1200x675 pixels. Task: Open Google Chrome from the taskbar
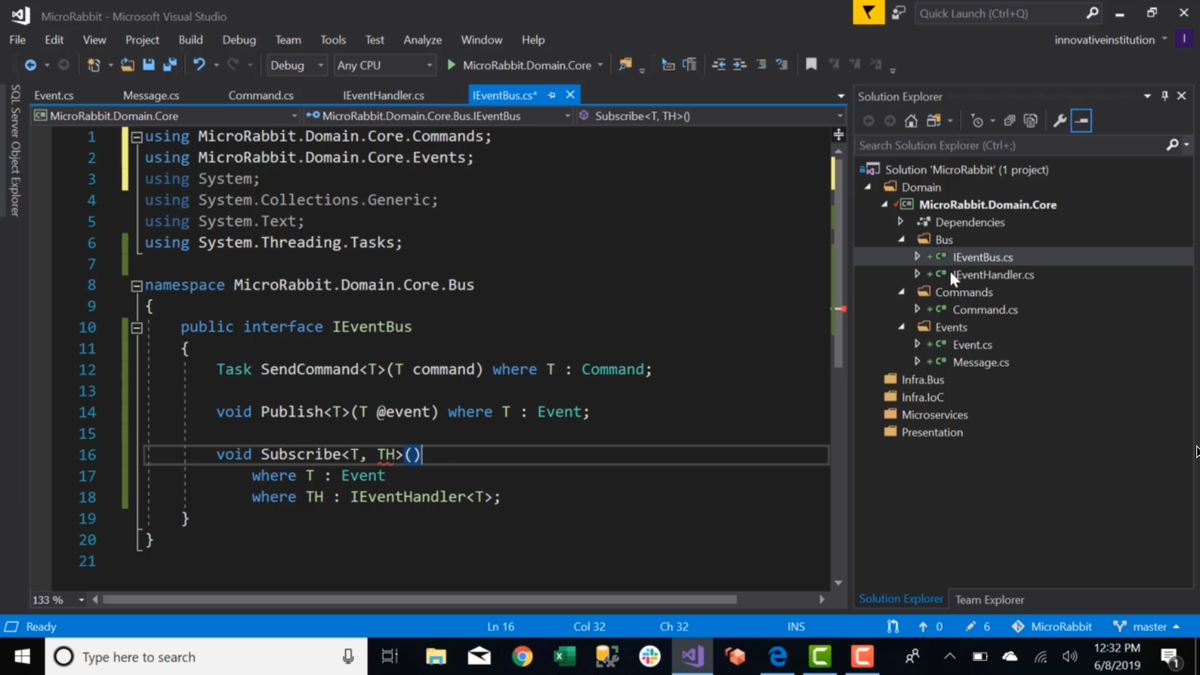[x=522, y=657]
